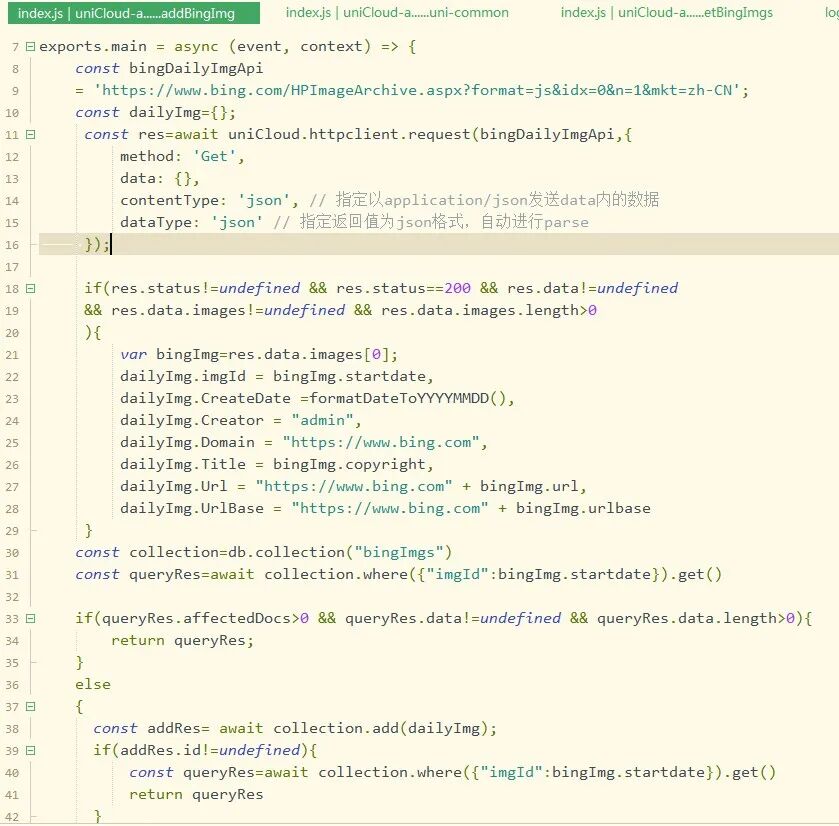Click the 'Get' method string value
This screenshot has width=839, height=826.
(x=214, y=156)
